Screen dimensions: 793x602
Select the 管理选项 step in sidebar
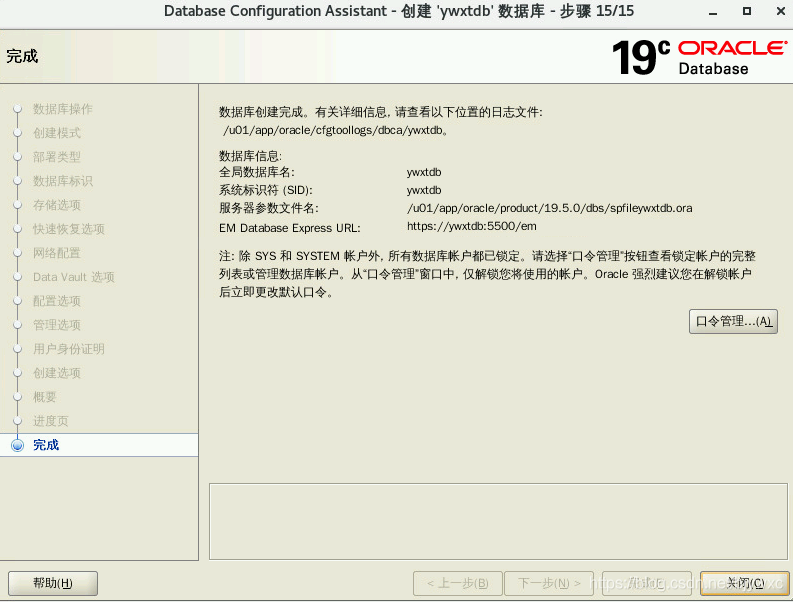point(57,325)
